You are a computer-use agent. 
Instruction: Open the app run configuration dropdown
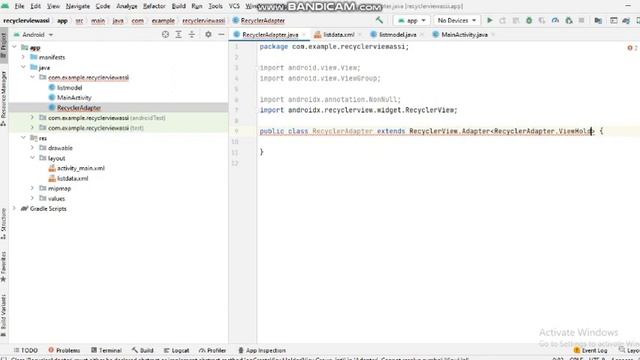(x=411, y=20)
